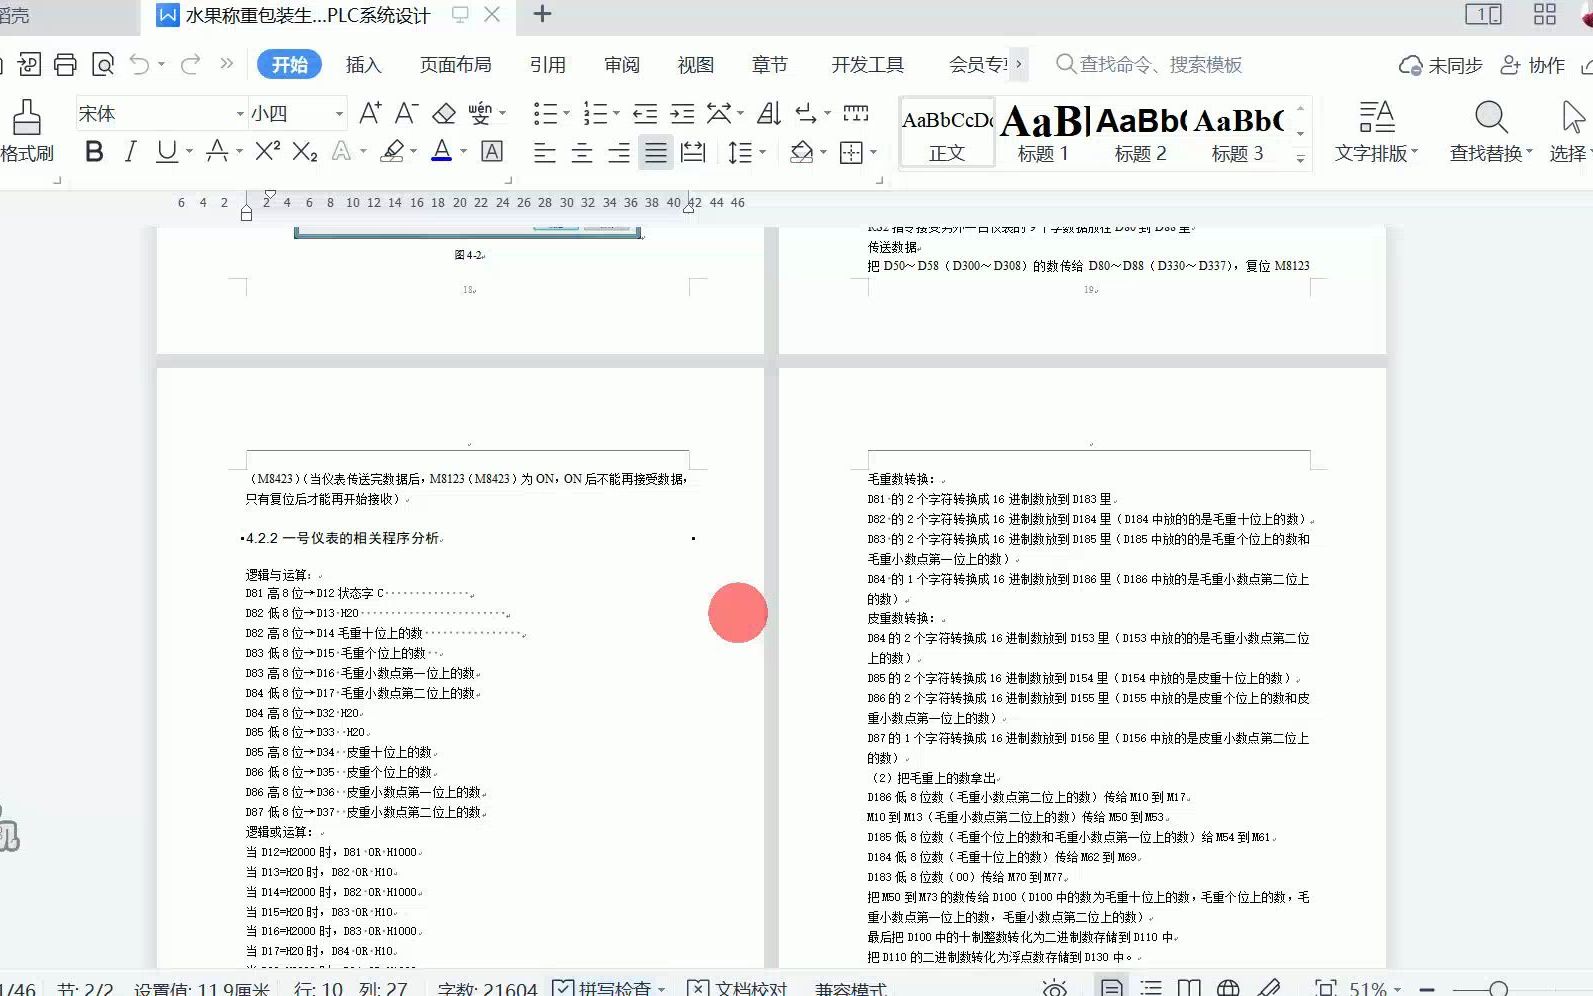Click the search commands field (查找命令)
This screenshot has height=996, width=1593.
[x=1149, y=65]
